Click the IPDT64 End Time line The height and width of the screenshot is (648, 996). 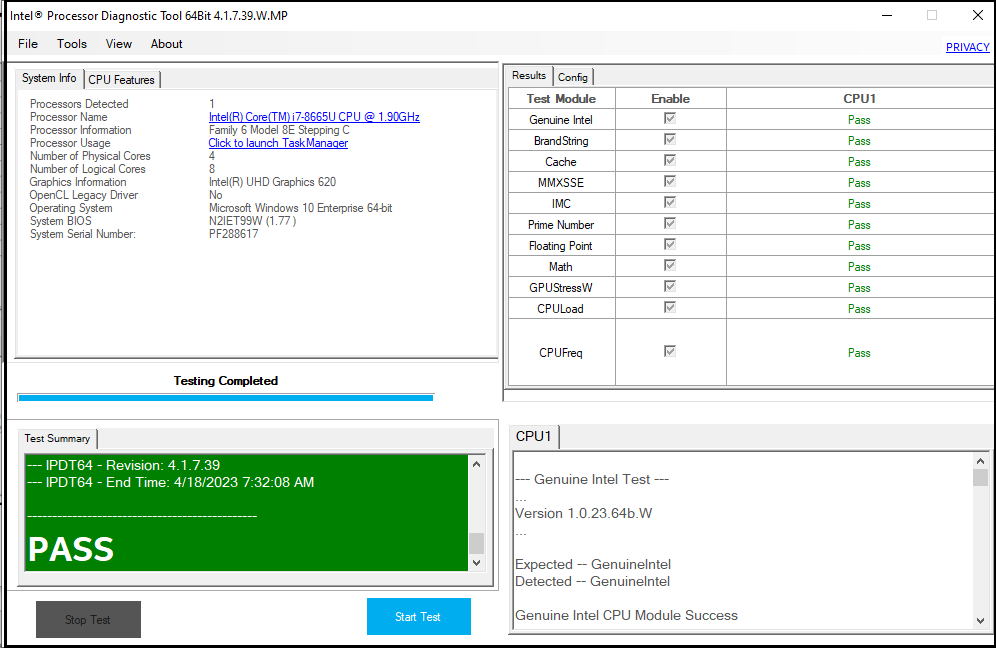(x=171, y=482)
